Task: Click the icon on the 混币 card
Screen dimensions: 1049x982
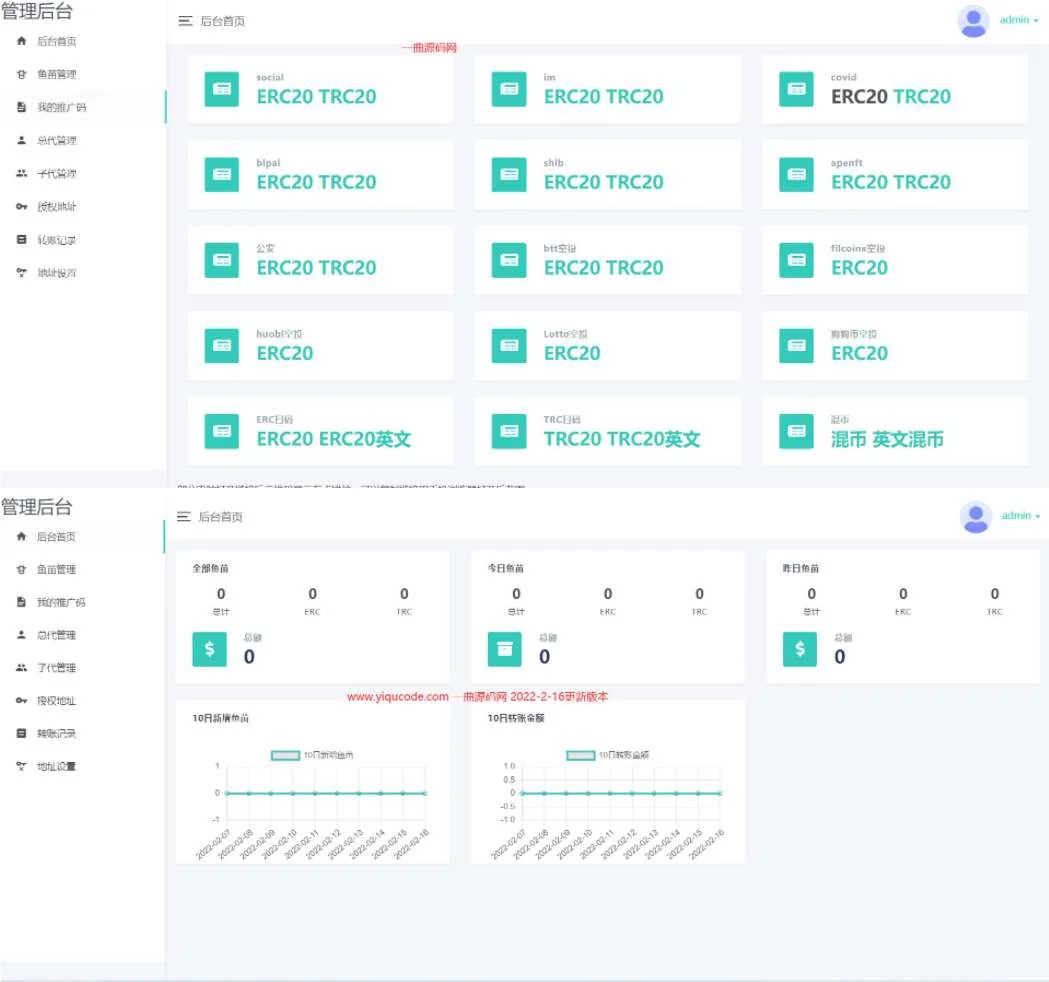Action: pos(796,431)
